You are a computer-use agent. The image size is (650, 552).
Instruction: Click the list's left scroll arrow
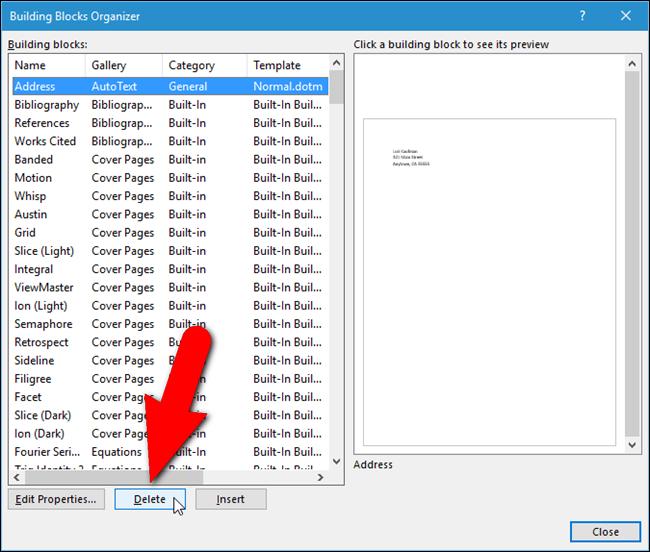tap(17, 477)
